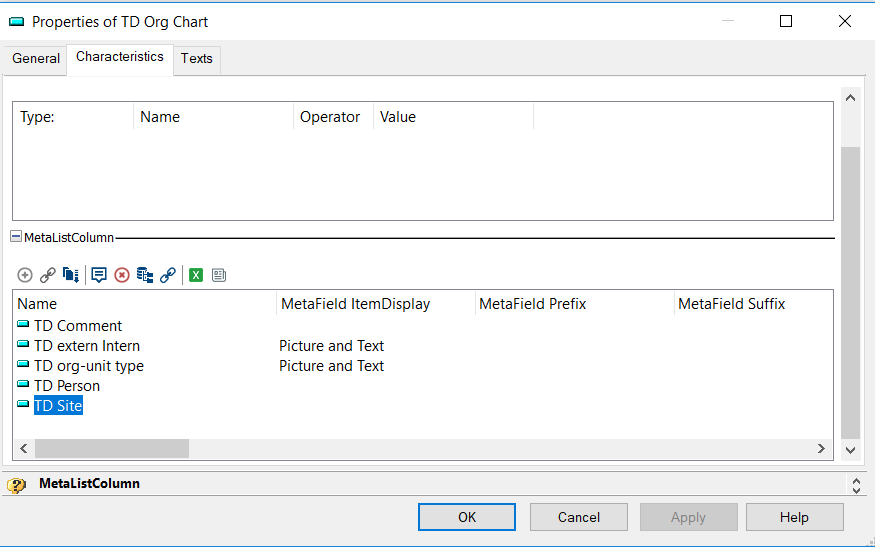Image resolution: width=875 pixels, height=547 pixels.
Task: Click the green Excel export icon
Action: [x=196, y=275]
